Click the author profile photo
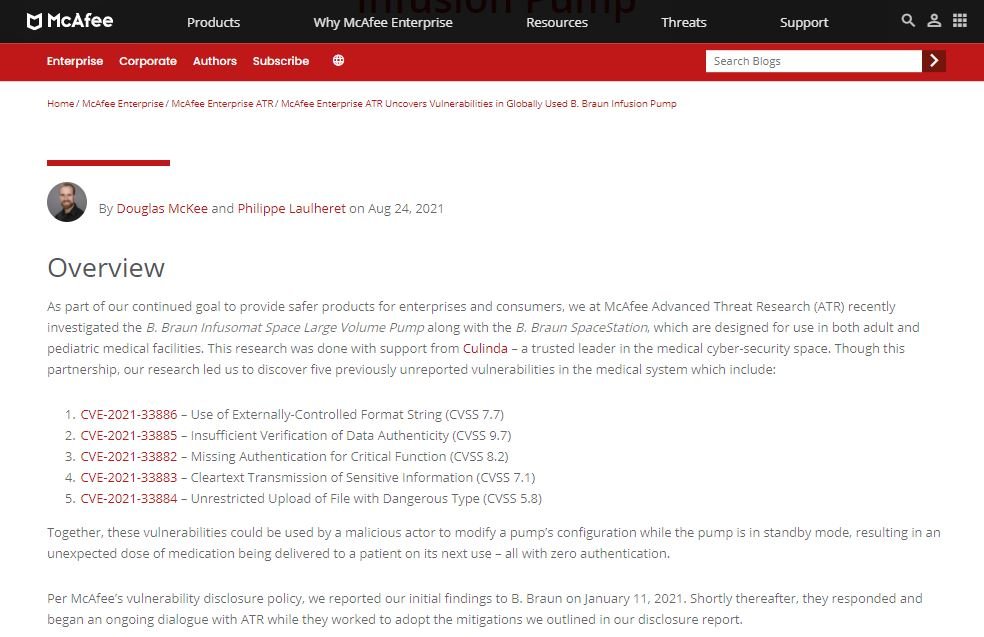Viewport: 984px width, 637px height. coord(67,202)
